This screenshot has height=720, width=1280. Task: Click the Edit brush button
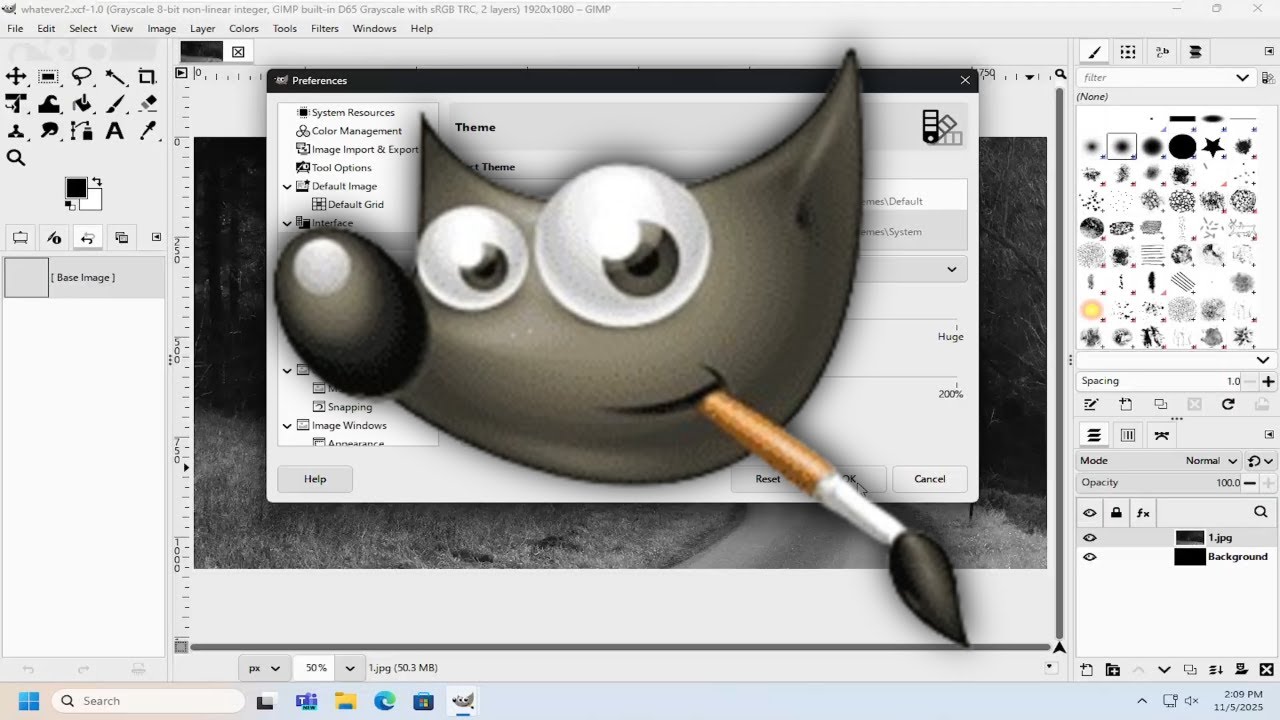[x=1092, y=405]
